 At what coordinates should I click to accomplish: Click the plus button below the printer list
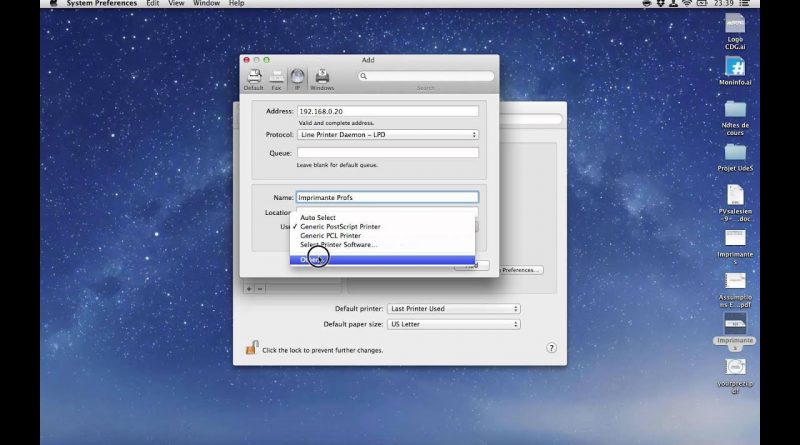pyautogui.click(x=249, y=289)
